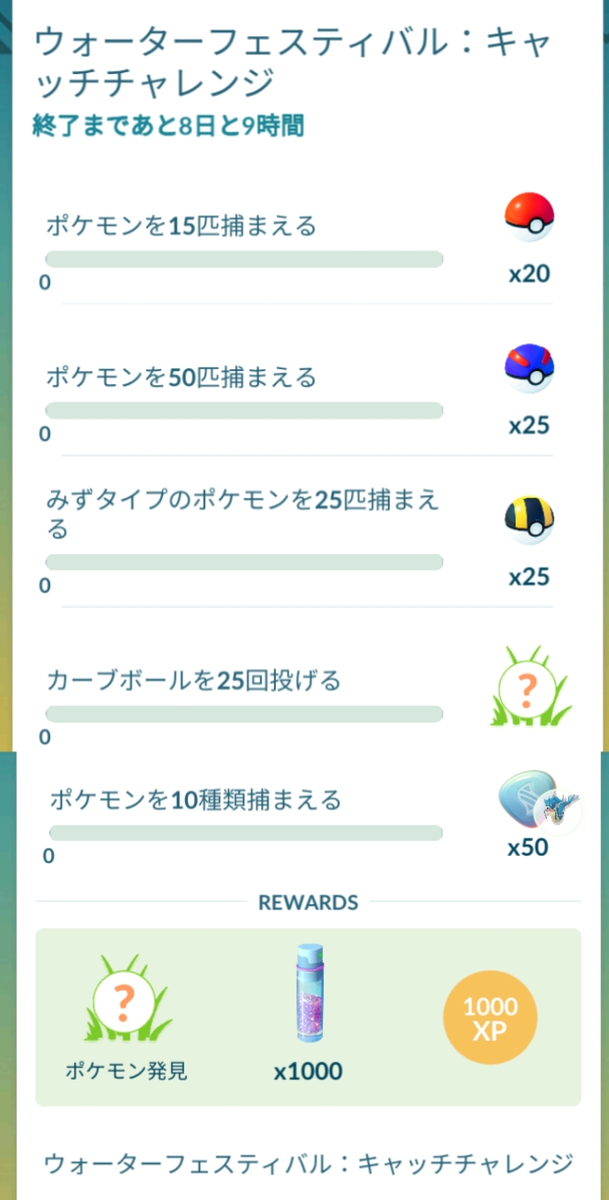This screenshot has width=609, height=1200.
Task: Tap the Poké Ball x20 reward icon
Action: click(x=528, y=218)
